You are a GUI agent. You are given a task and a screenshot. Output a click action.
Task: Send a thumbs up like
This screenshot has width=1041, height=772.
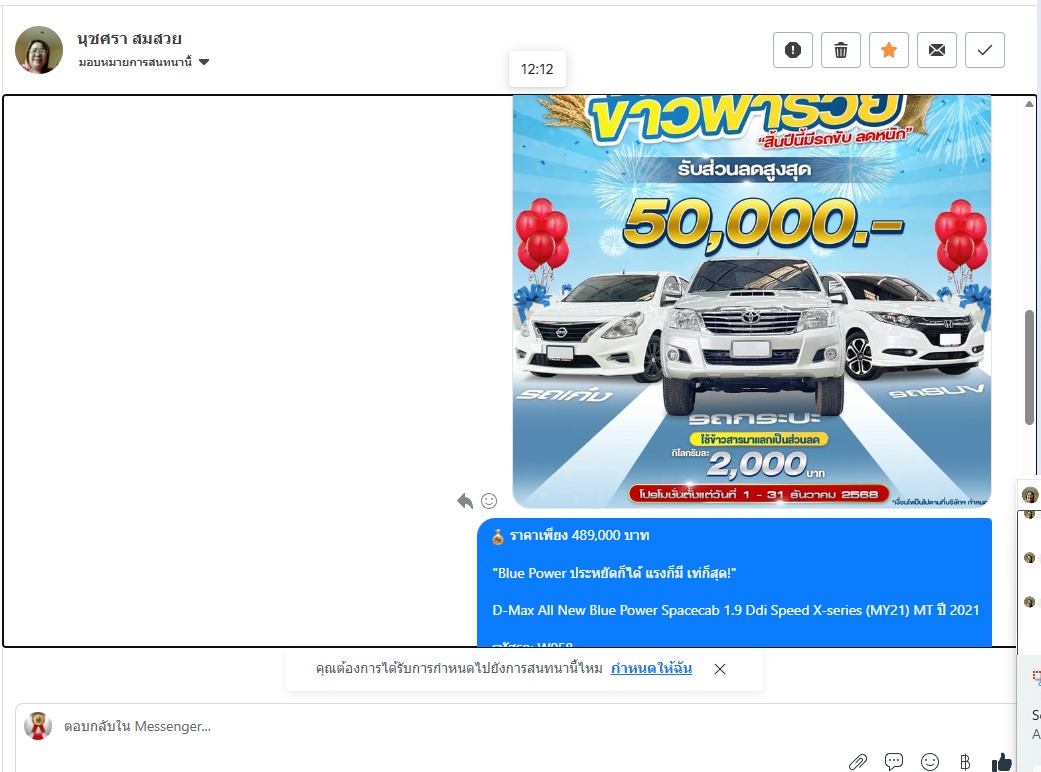coord(1001,762)
